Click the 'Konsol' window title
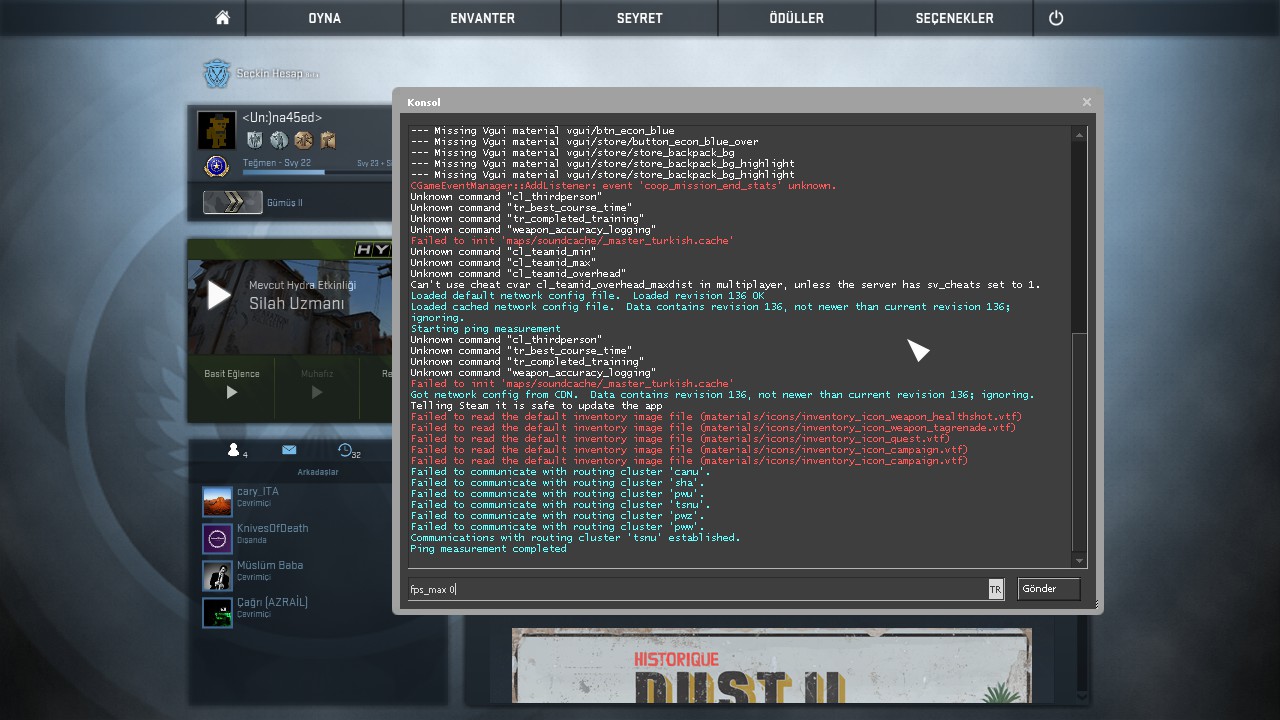 click(423, 102)
